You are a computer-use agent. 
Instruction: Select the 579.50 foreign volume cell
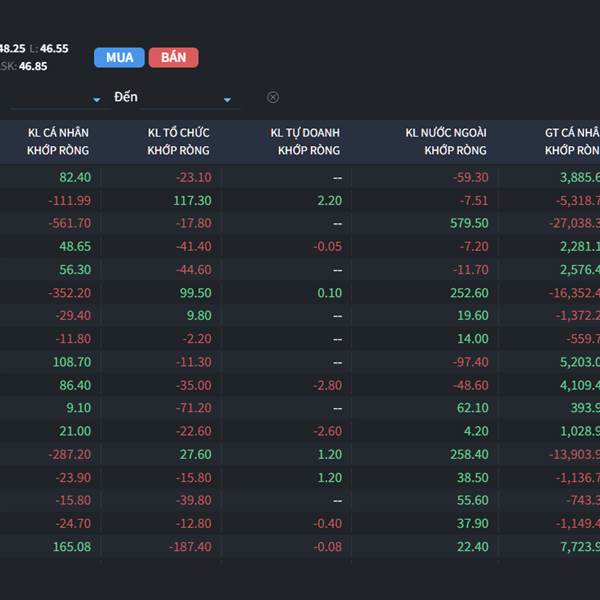pos(469,223)
